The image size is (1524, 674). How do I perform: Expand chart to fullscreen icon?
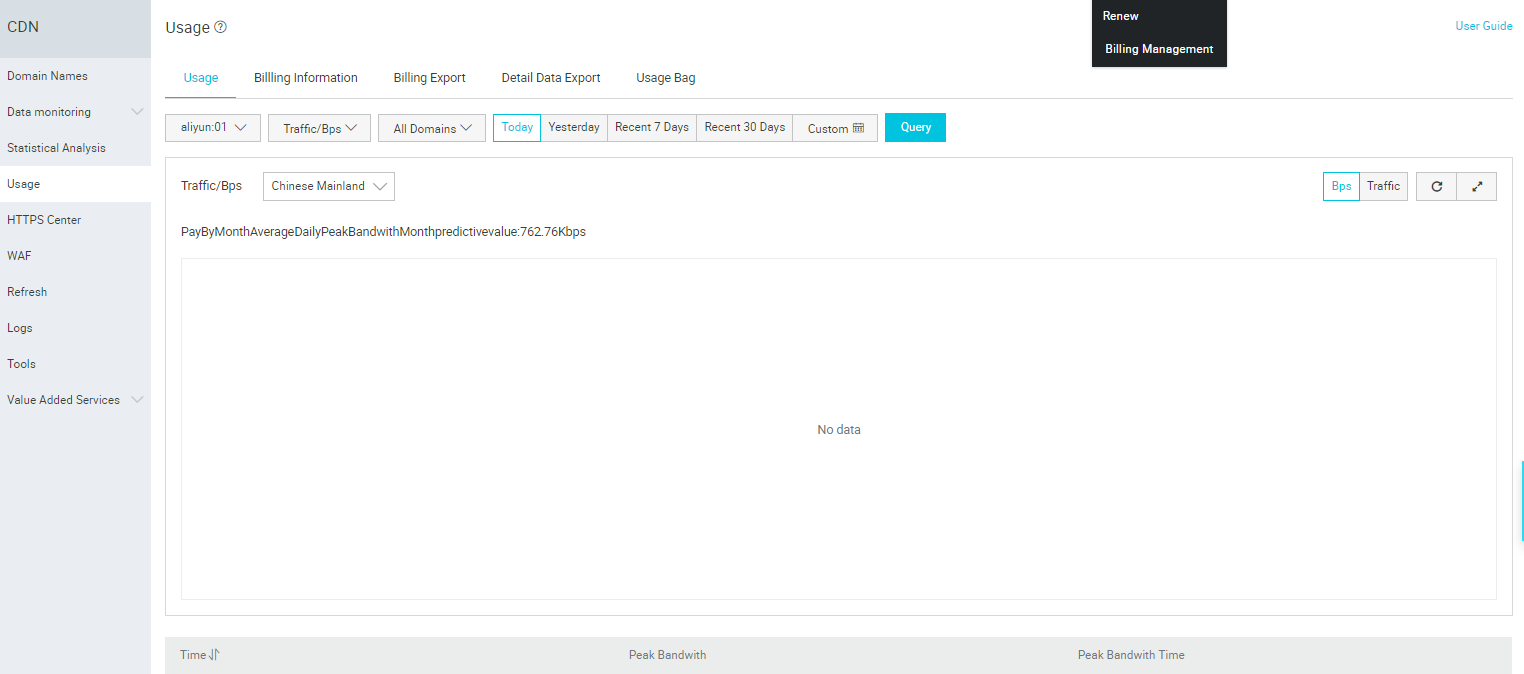(x=1477, y=186)
